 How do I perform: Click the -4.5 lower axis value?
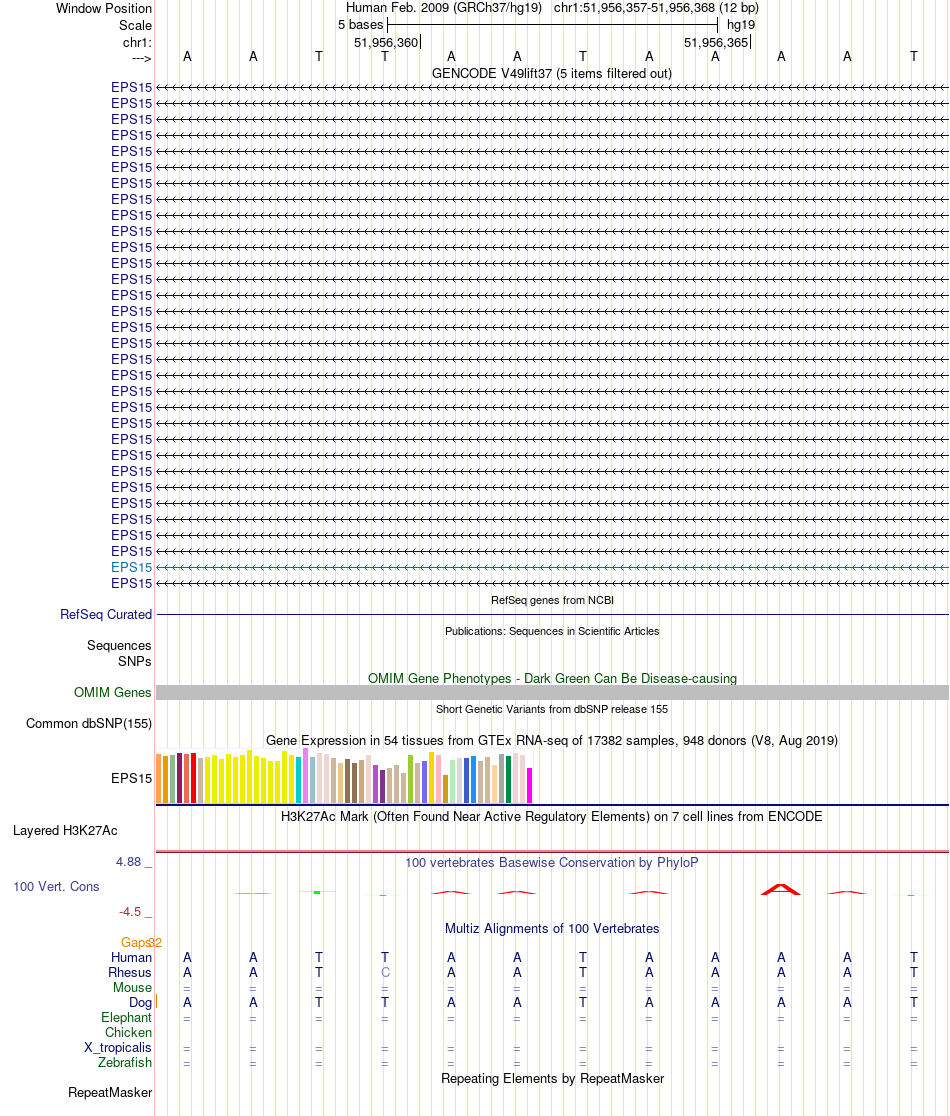click(130, 912)
